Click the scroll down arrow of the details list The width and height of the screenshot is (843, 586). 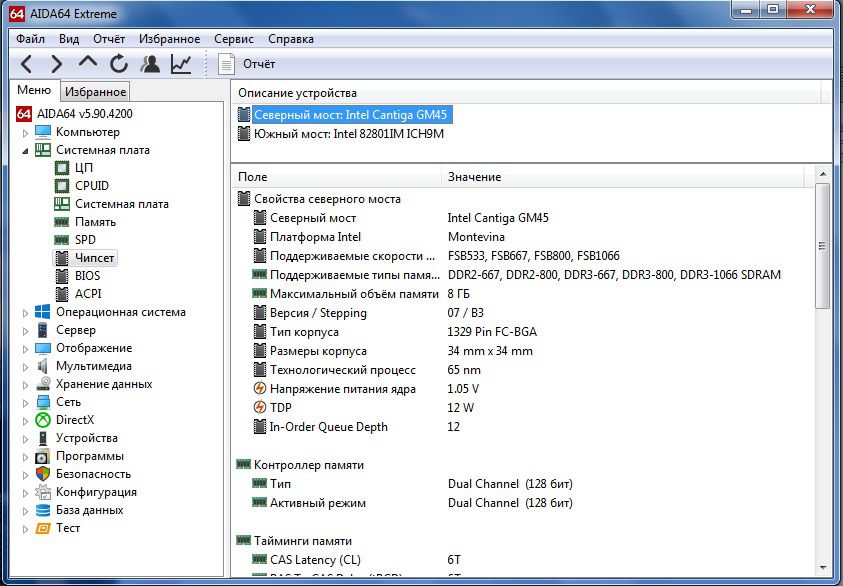pos(823,568)
